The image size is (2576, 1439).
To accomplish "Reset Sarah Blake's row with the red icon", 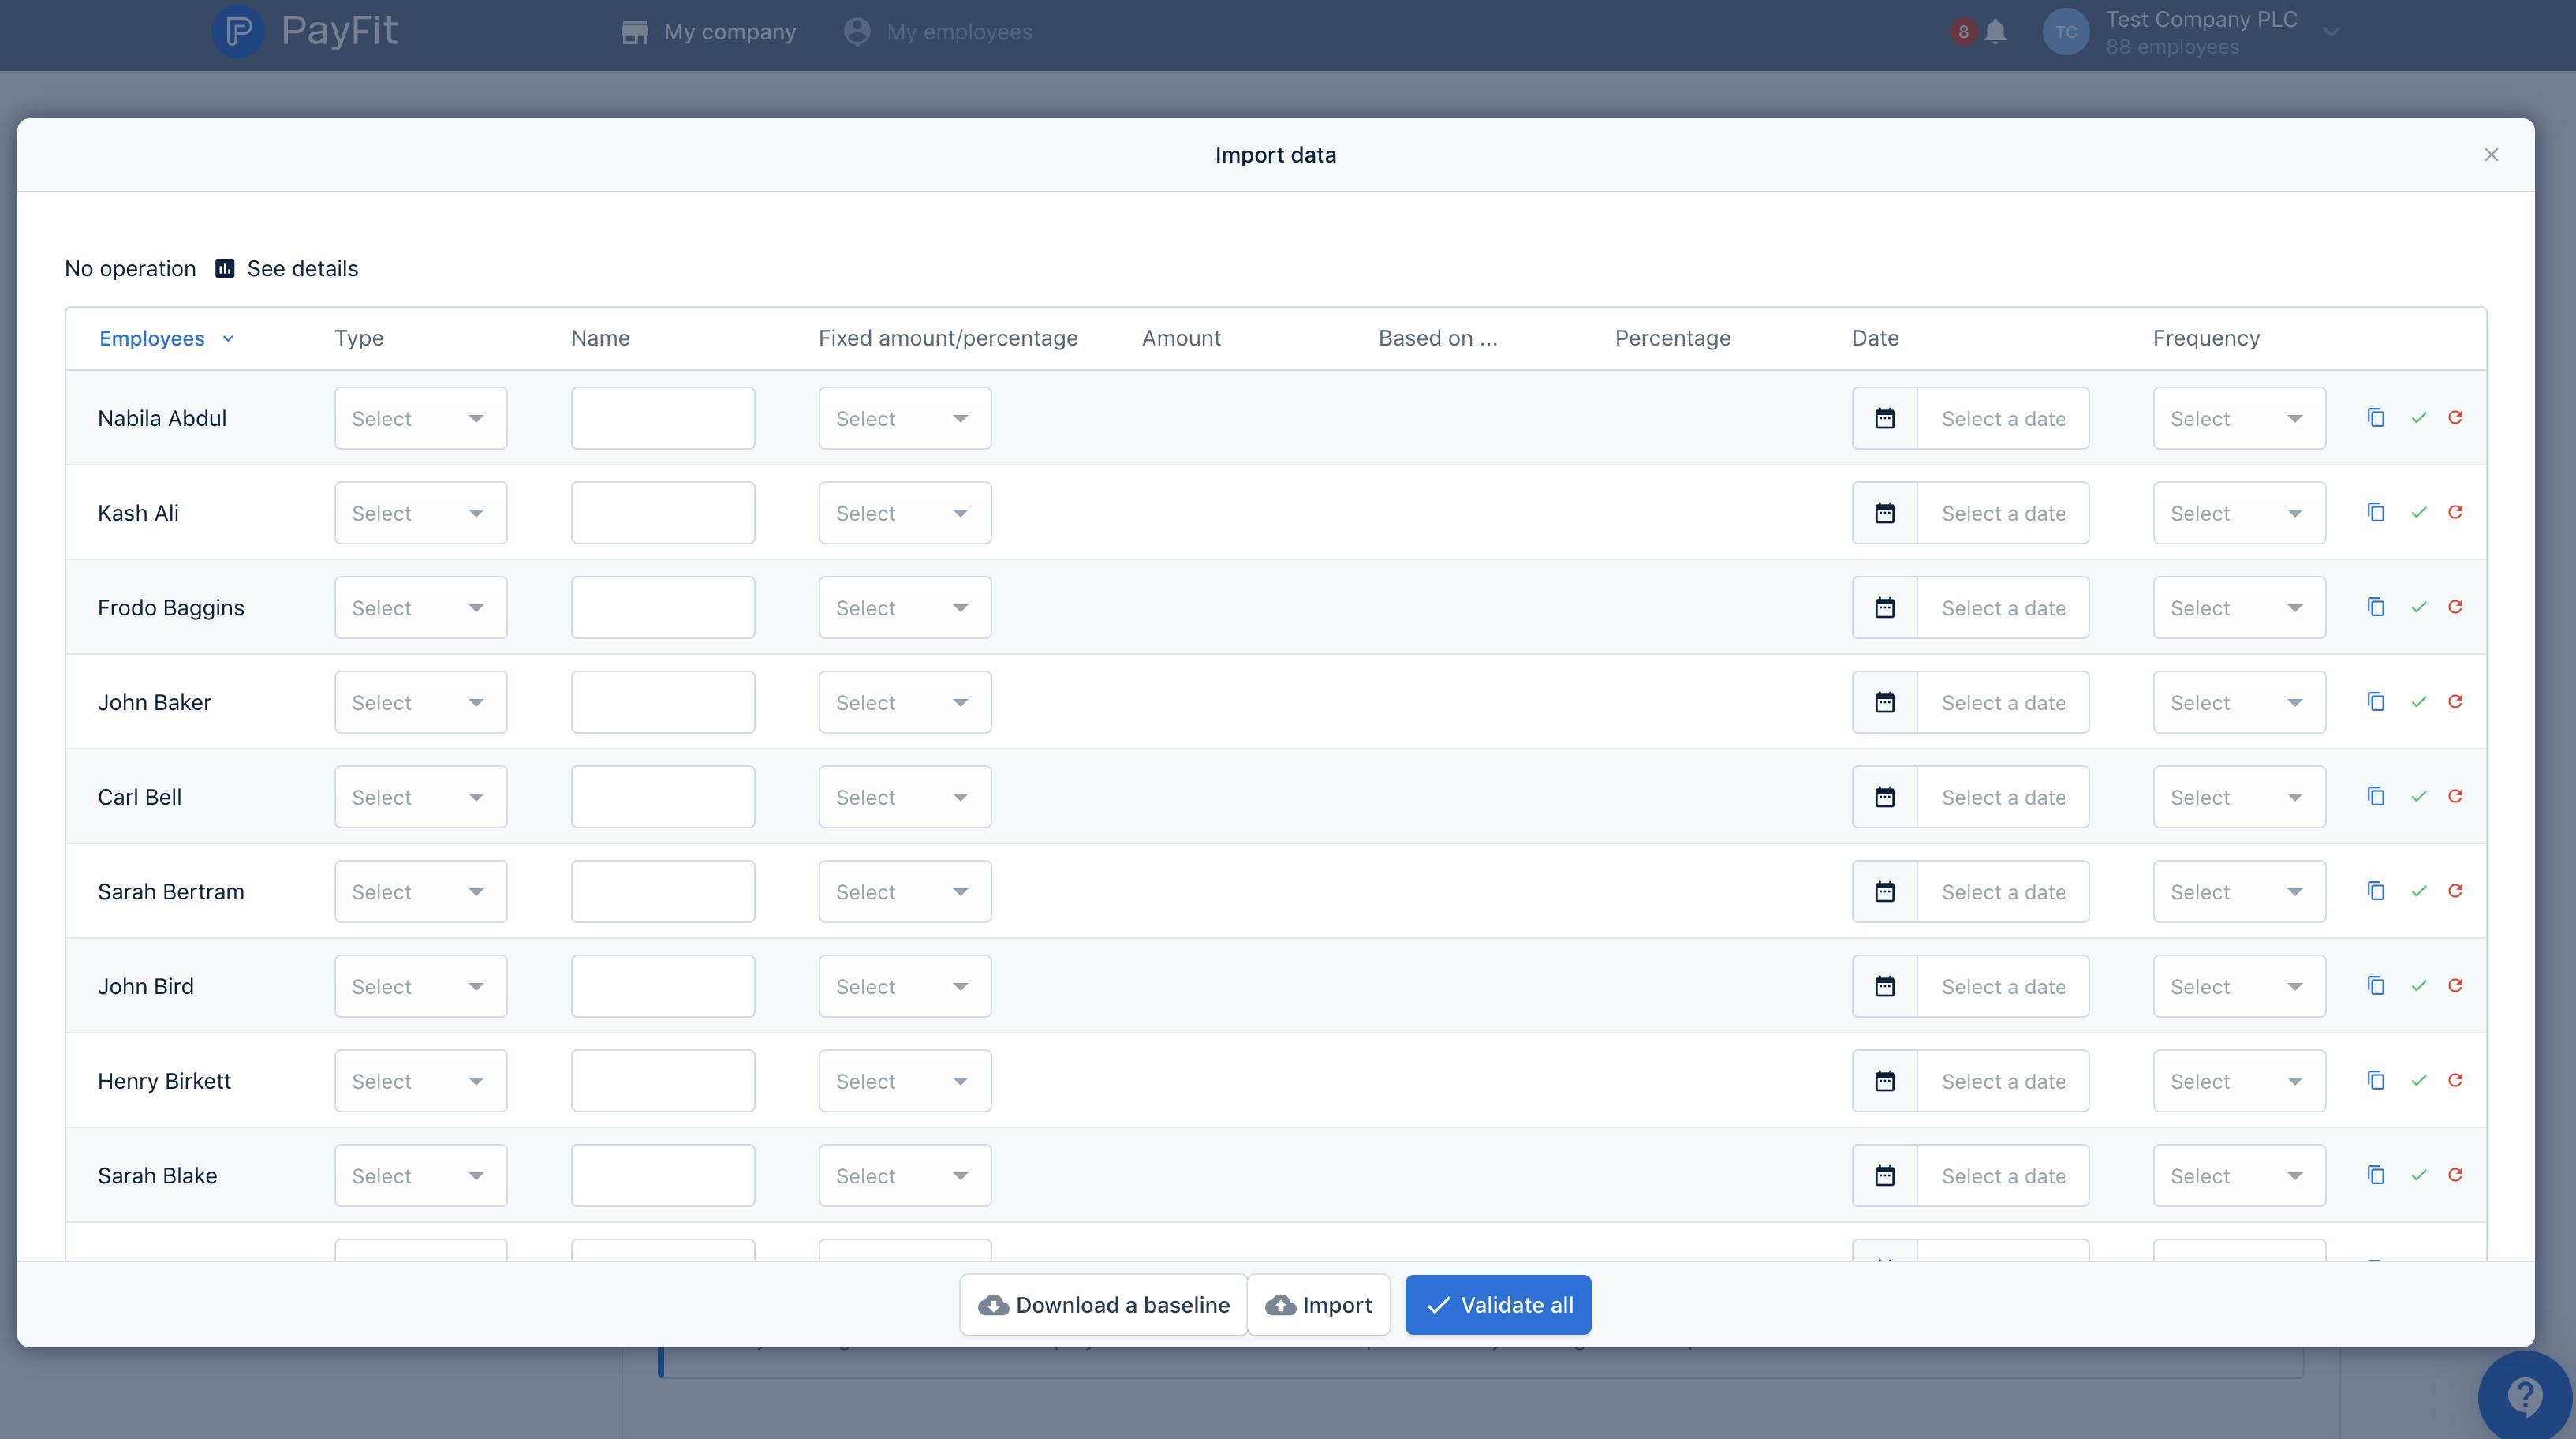I will click(x=2455, y=1175).
